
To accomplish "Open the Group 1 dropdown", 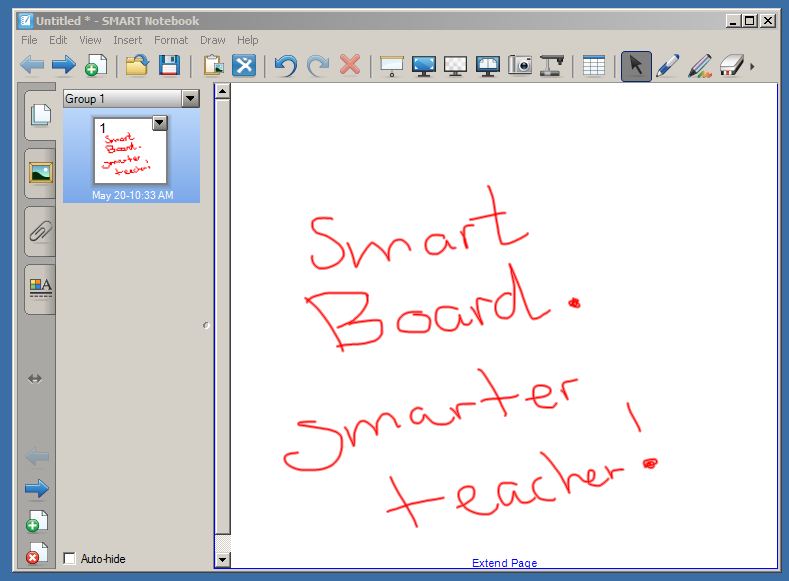I will point(190,99).
